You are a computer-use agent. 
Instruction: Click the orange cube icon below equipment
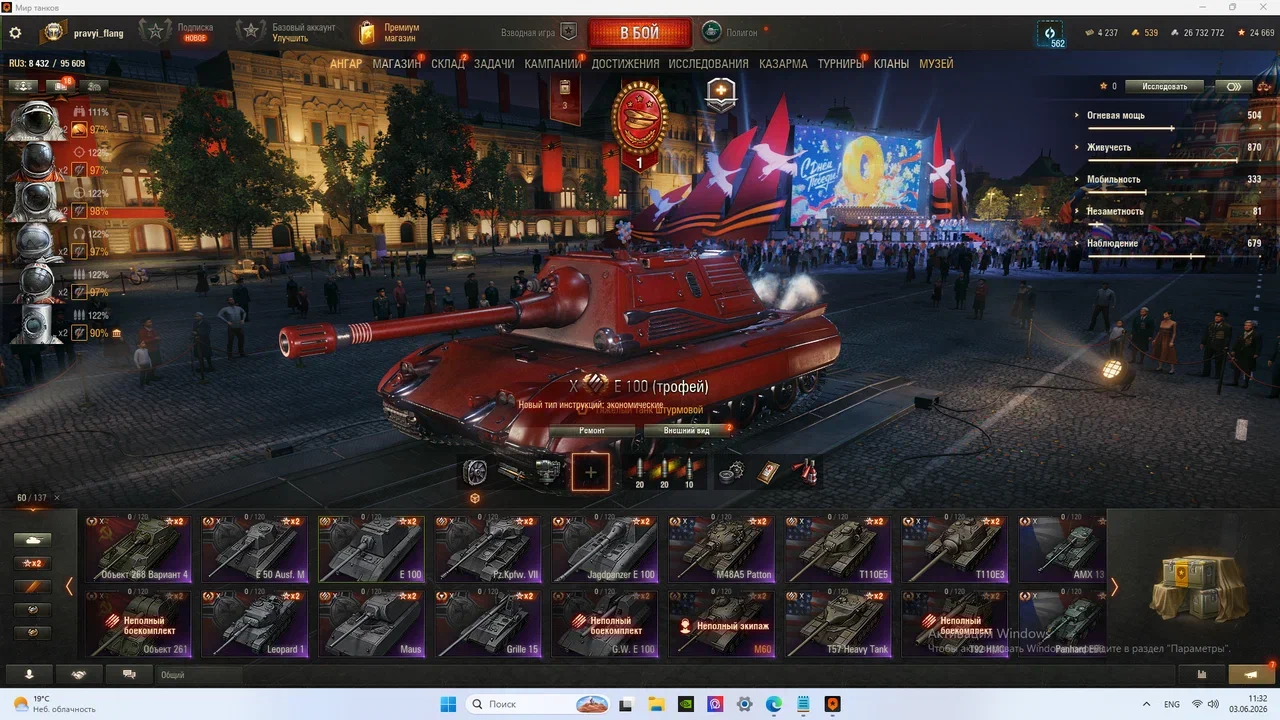click(475, 498)
